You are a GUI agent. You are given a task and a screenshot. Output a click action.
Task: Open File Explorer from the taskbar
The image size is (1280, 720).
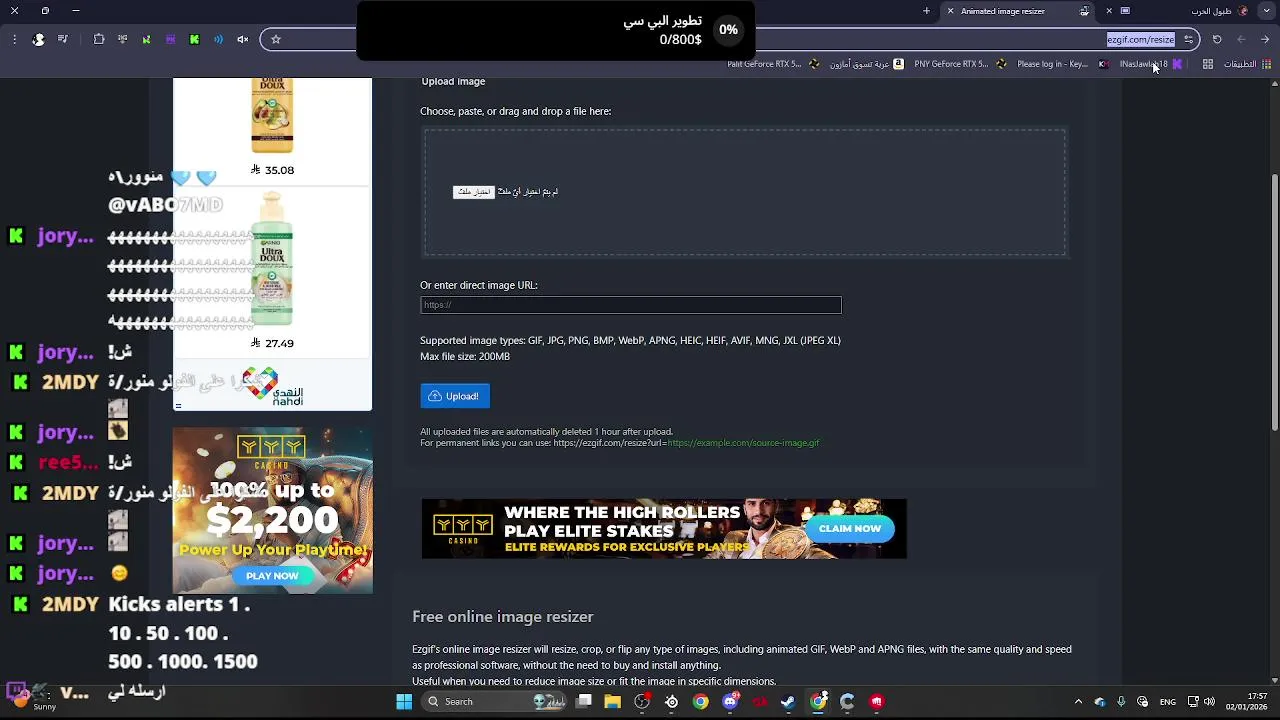click(x=613, y=702)
